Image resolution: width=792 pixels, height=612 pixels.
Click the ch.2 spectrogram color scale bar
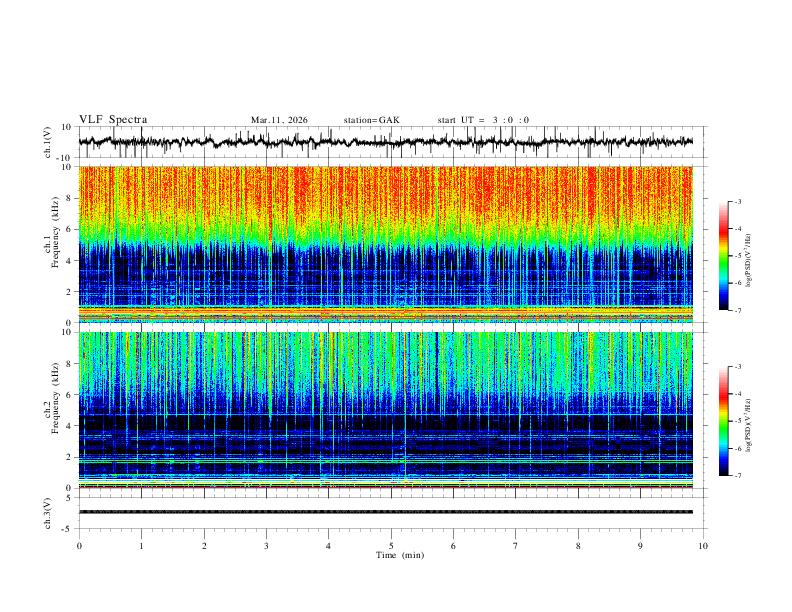[x=723, y=421]
